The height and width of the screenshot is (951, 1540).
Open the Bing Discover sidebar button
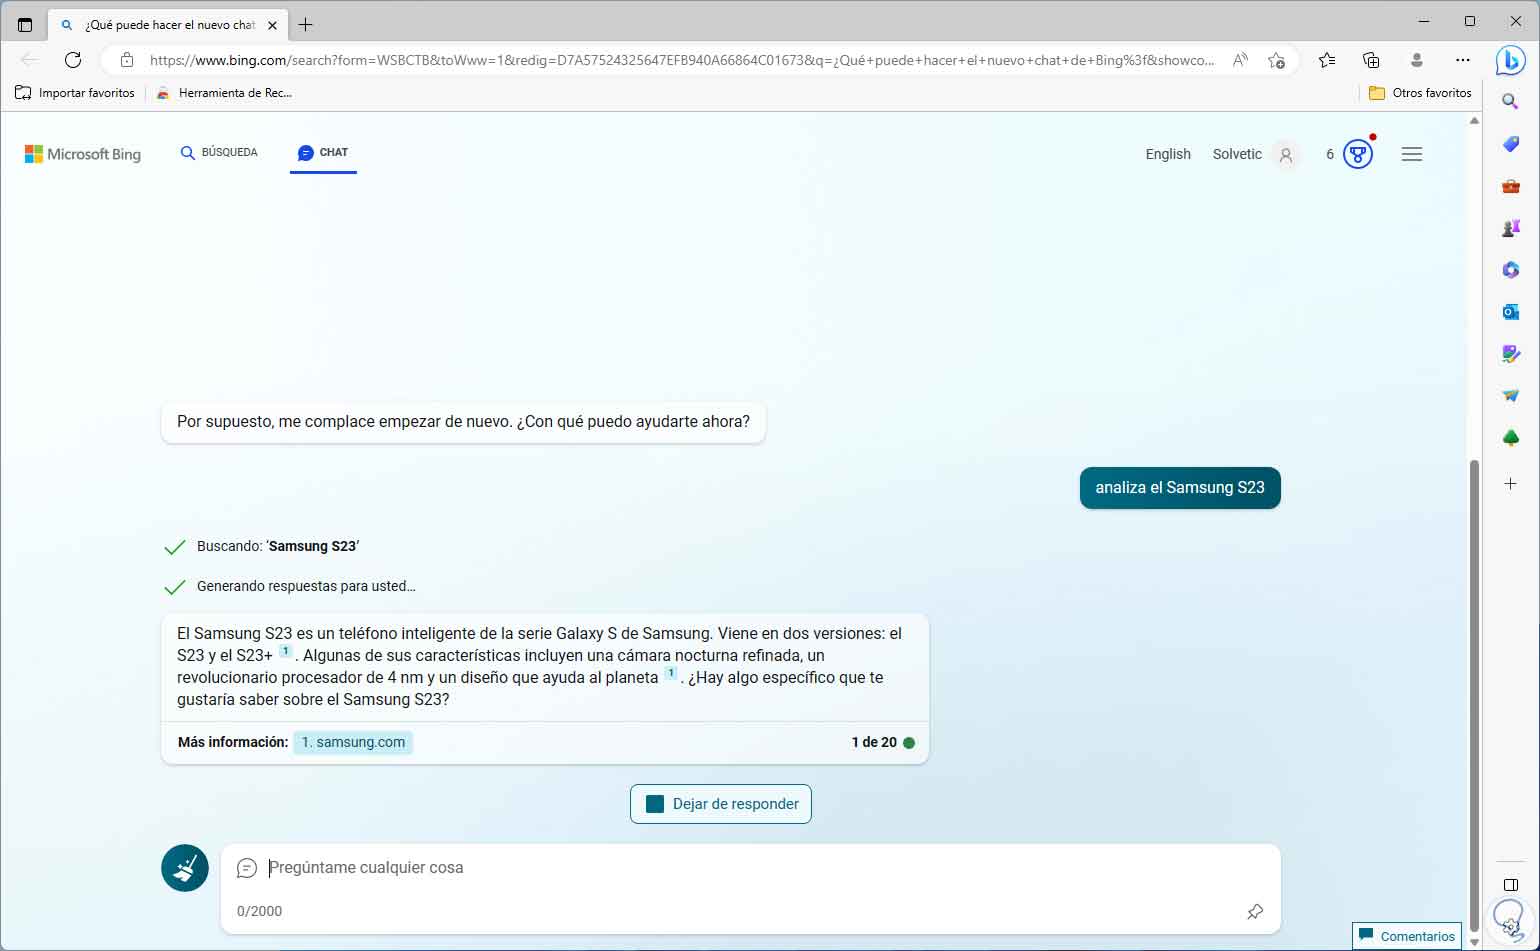(x=1510, y=60)
